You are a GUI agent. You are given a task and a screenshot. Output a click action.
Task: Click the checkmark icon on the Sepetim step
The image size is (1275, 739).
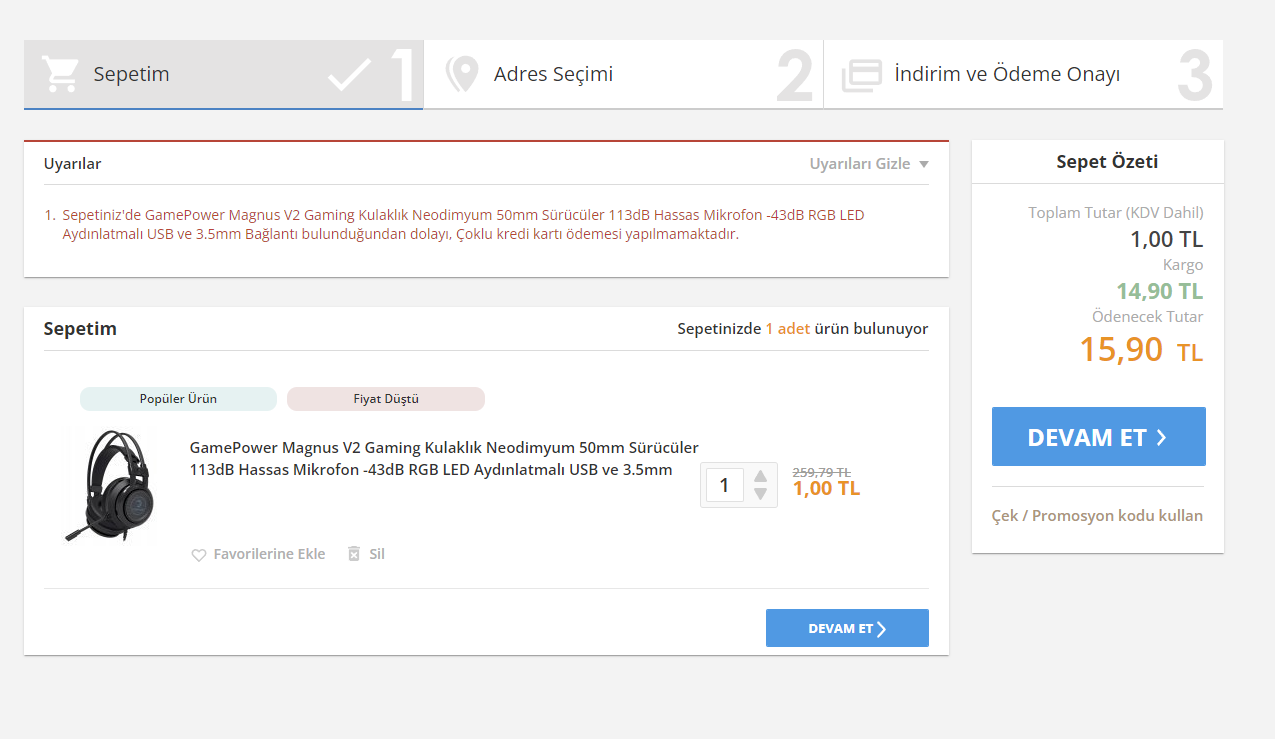coord(349,75)
